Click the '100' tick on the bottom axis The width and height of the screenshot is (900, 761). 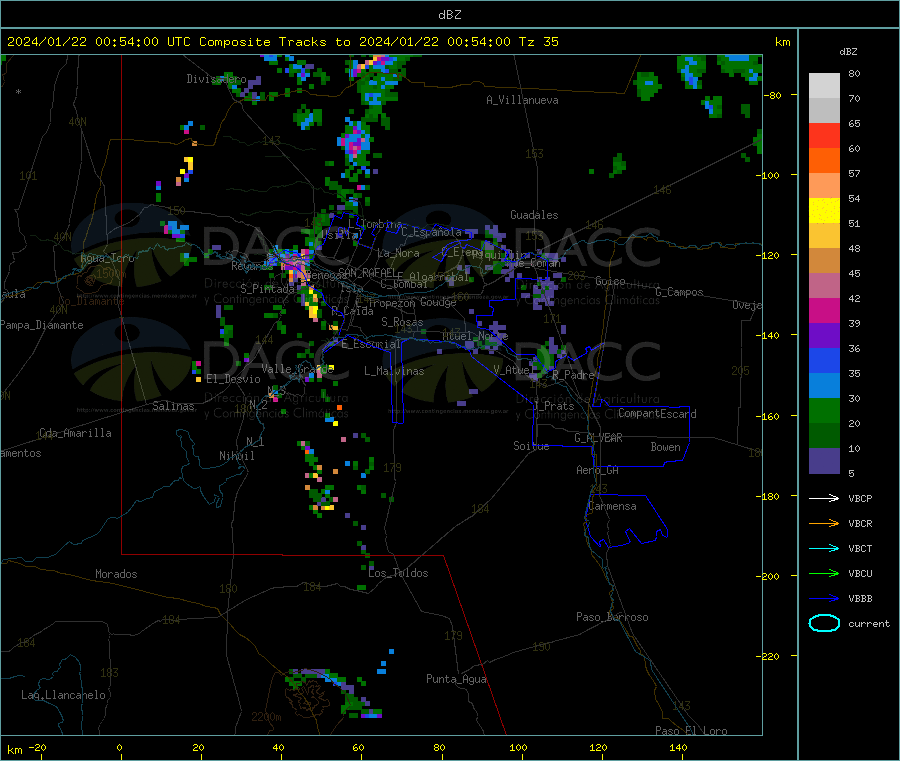[518, 747]
